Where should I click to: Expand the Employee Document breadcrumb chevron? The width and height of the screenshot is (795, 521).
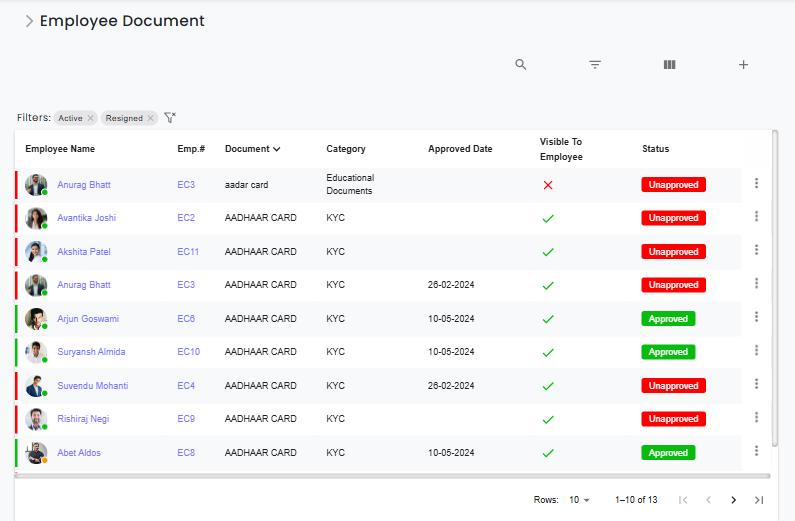click(29, 21)
